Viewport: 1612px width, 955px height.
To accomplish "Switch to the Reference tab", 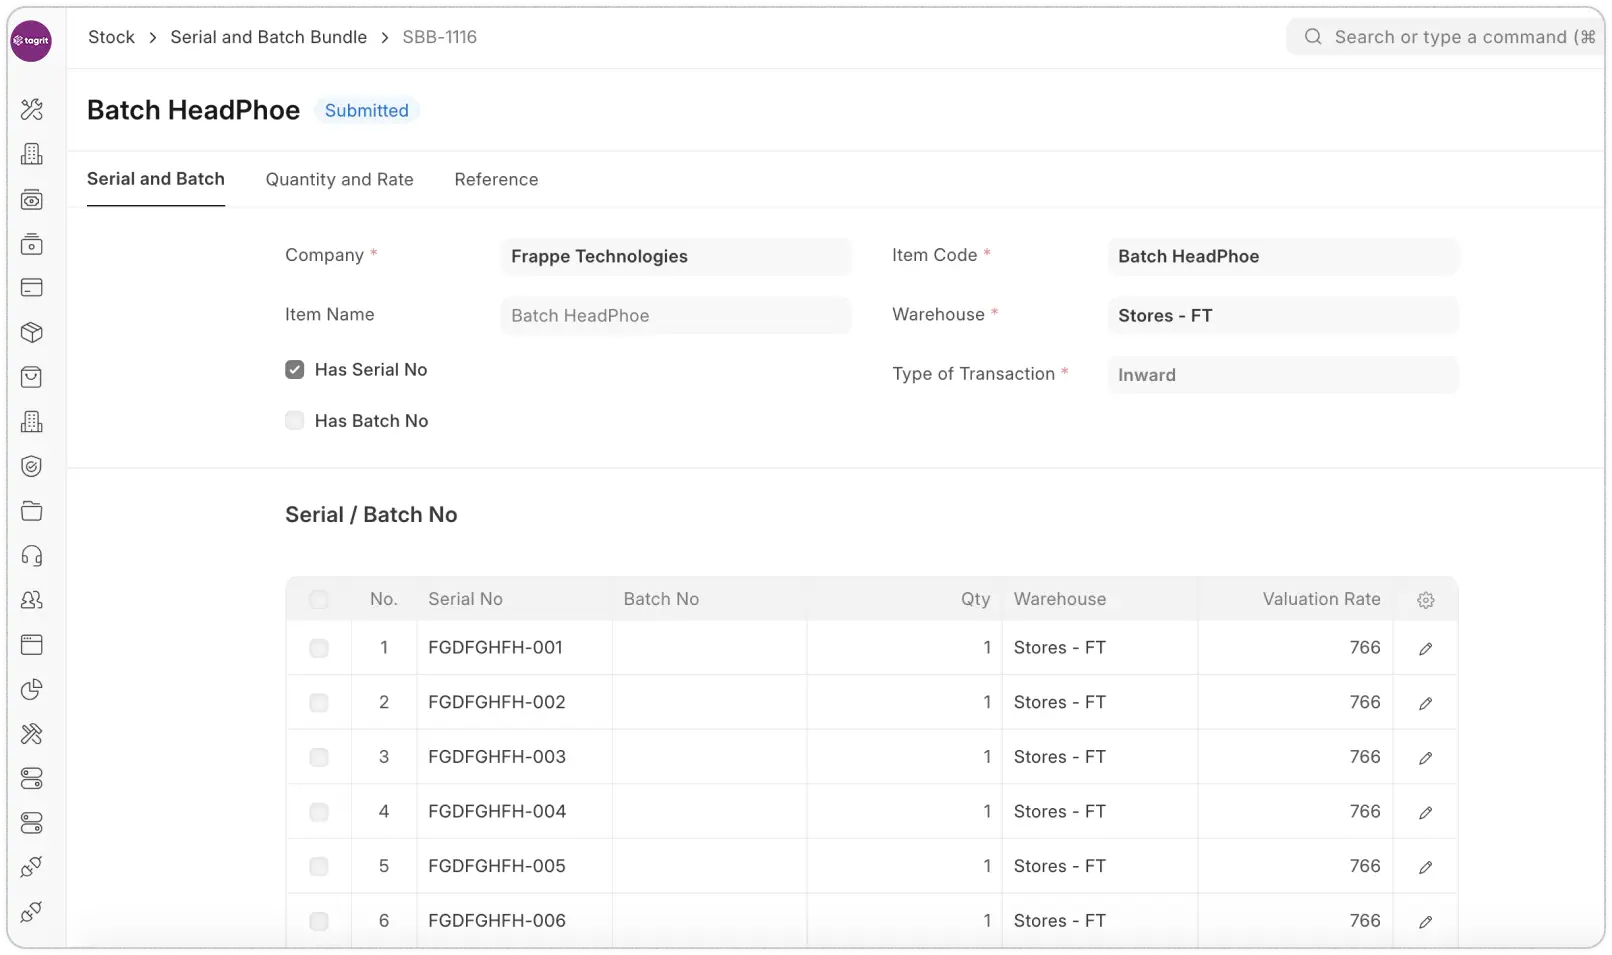I will 496,180.
